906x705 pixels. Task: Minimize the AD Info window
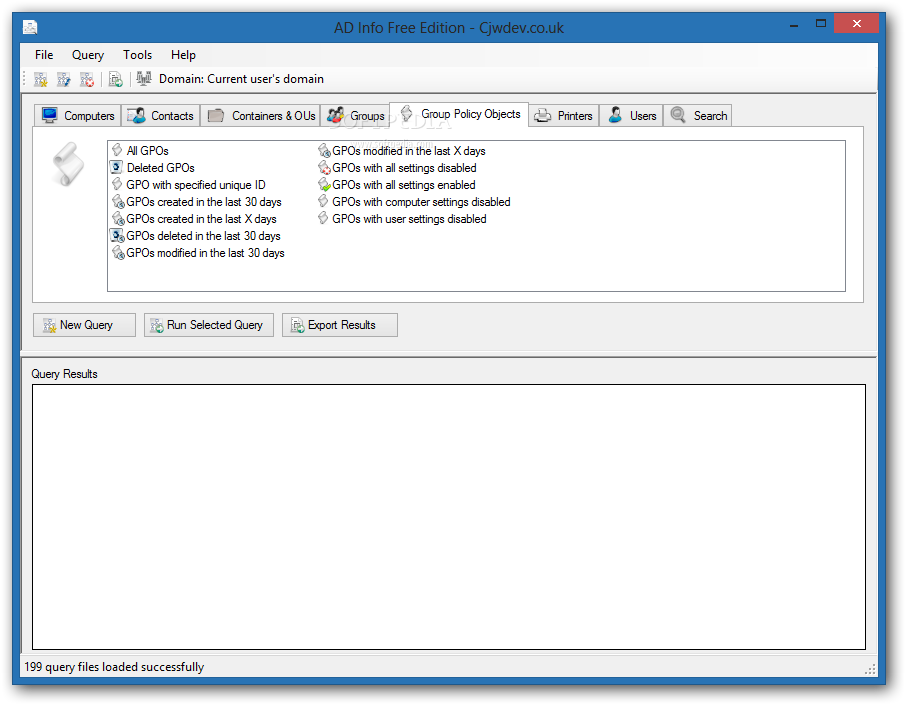[x=794, y=25]
